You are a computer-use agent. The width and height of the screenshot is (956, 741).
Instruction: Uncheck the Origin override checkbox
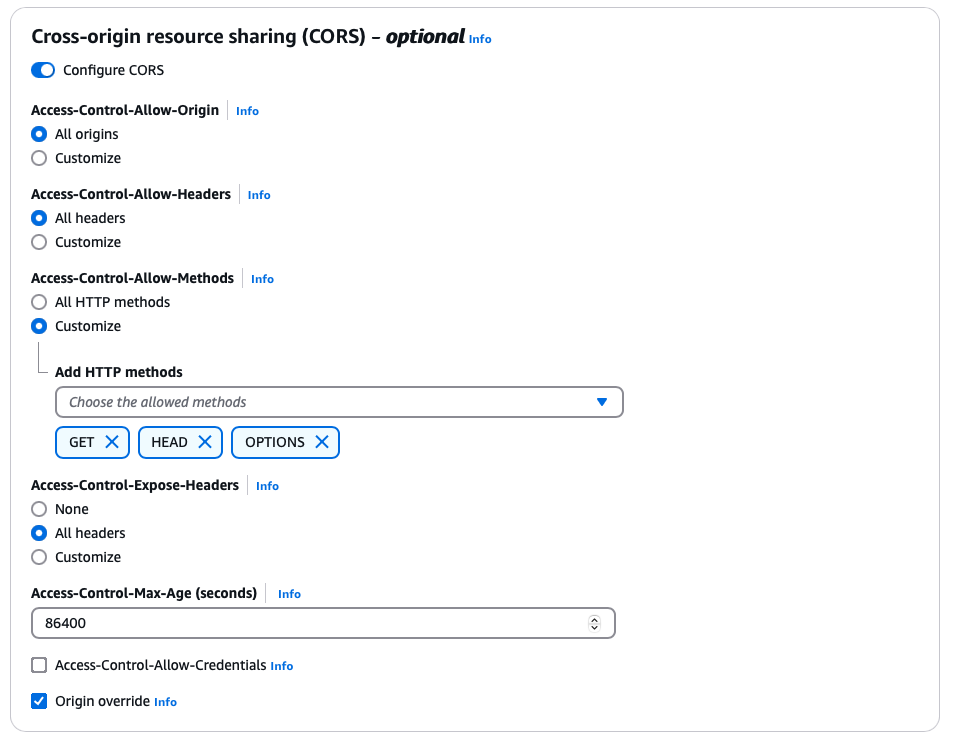[x=39, y=701]
